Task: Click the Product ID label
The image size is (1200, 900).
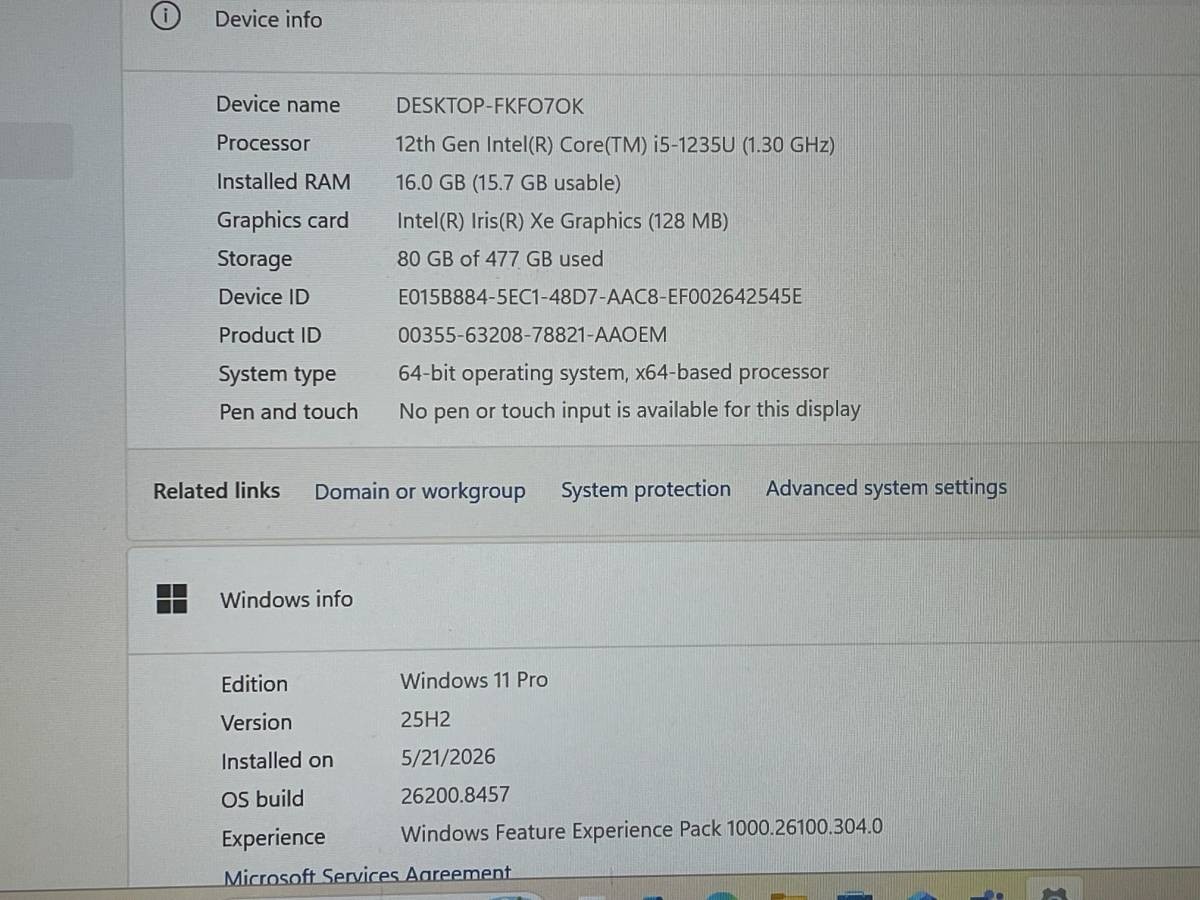Action: pos(270,335)
